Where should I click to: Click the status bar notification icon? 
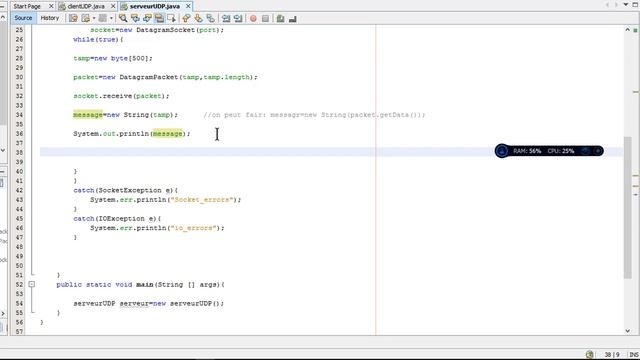click(x=590, y=354)
